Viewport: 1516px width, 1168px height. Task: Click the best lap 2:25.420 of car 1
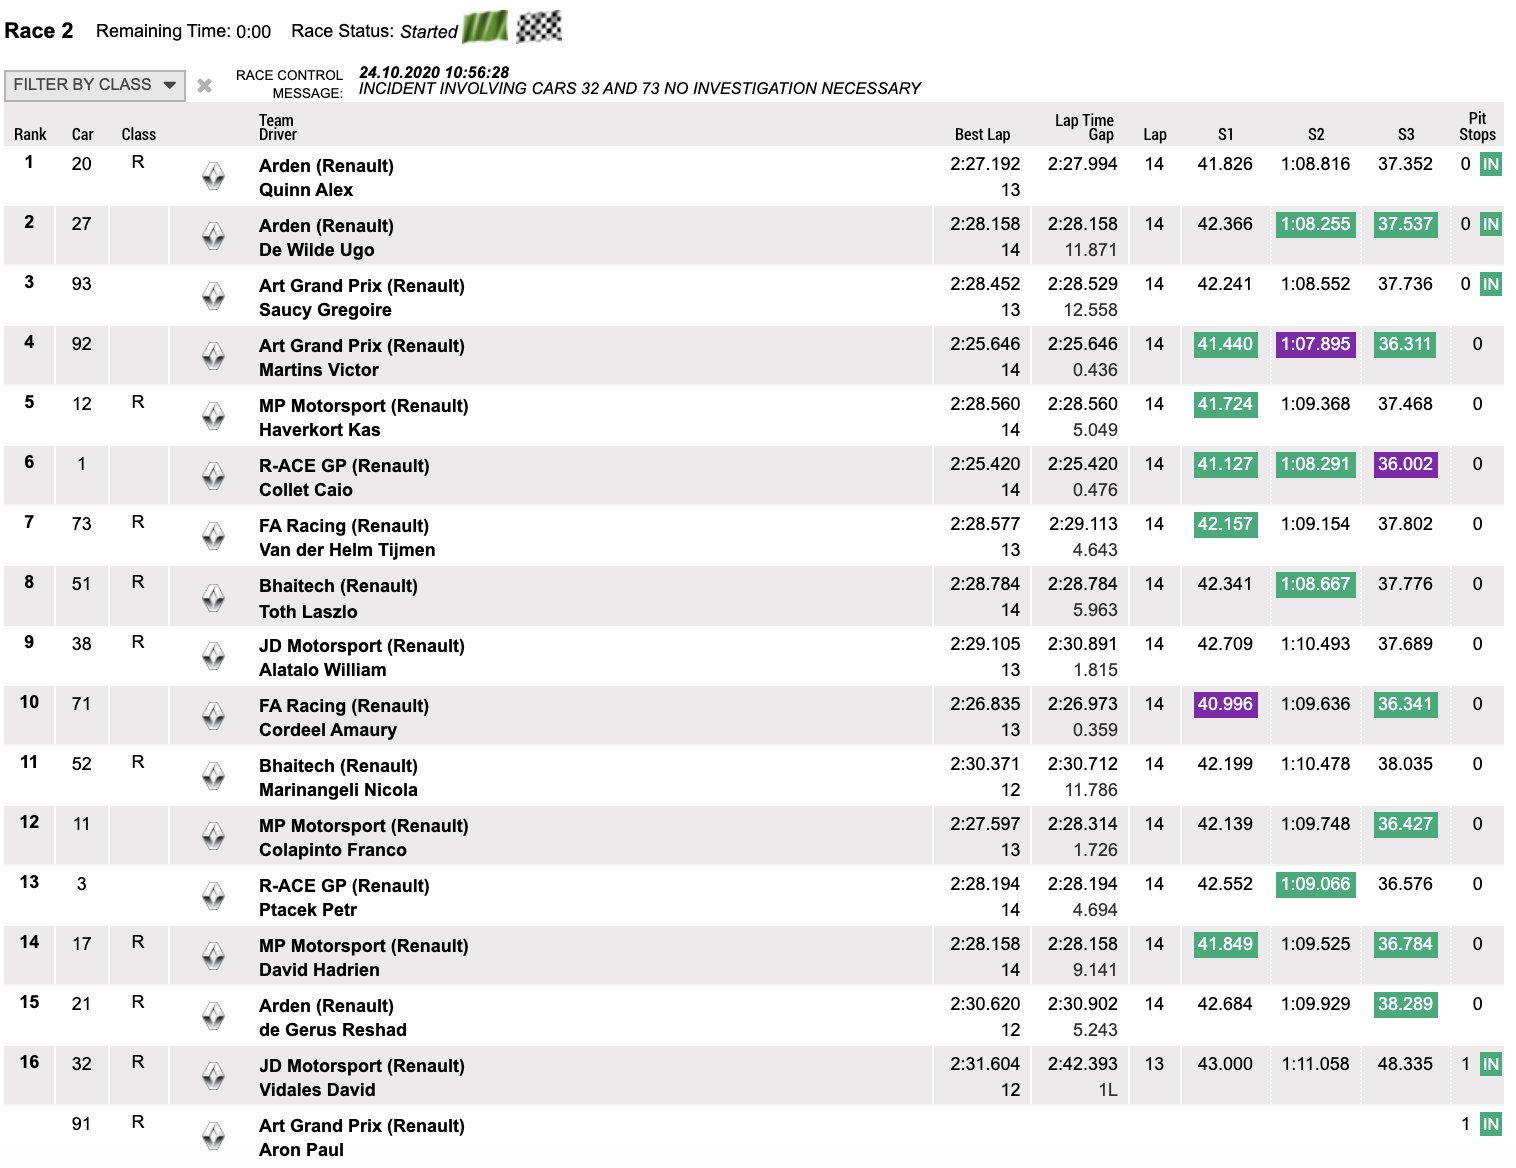pyautogui.click(x=985, y=464)
